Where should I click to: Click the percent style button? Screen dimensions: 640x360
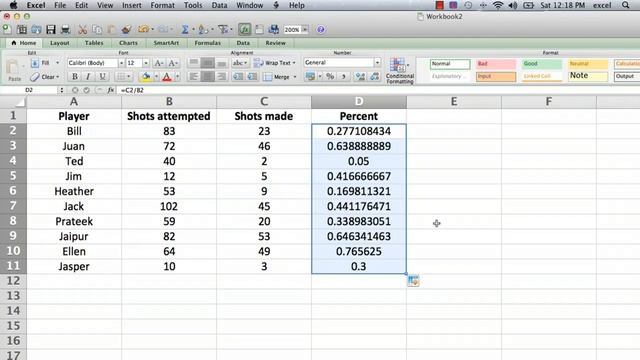pyautogui.click(x=330, y=76)
